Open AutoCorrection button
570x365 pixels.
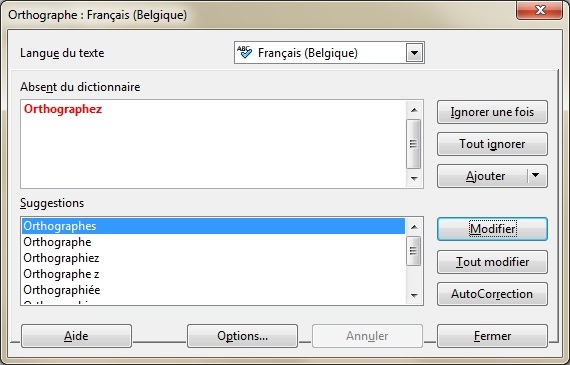click(492, 294)
